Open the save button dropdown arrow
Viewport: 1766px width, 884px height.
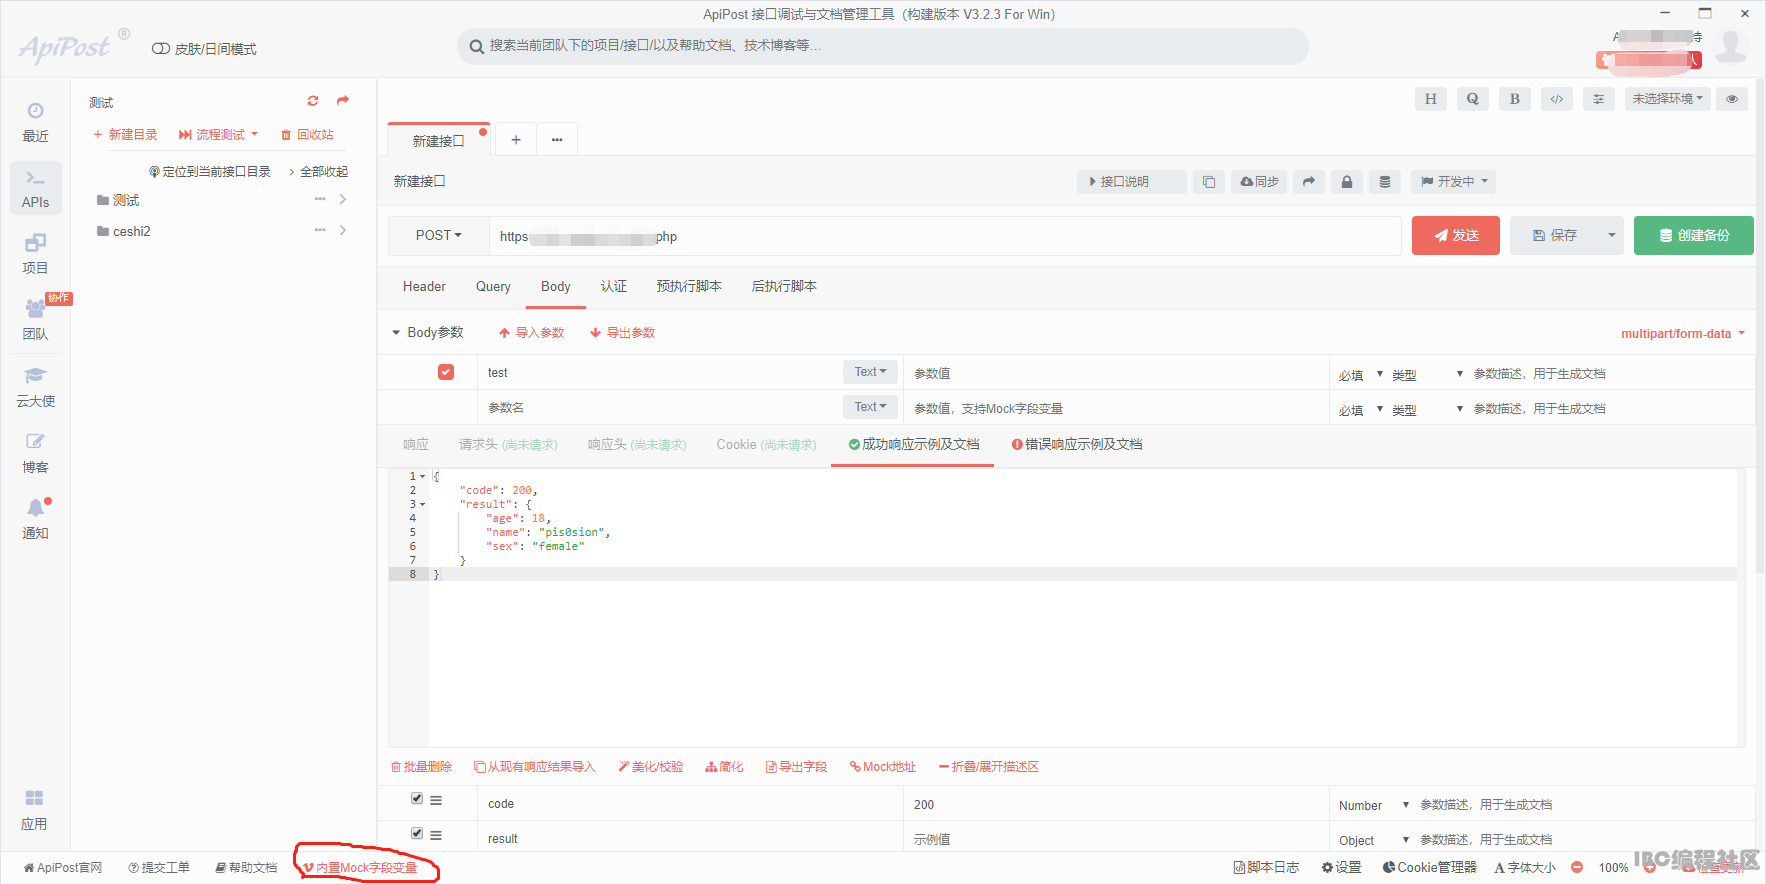coord(1611,235)
